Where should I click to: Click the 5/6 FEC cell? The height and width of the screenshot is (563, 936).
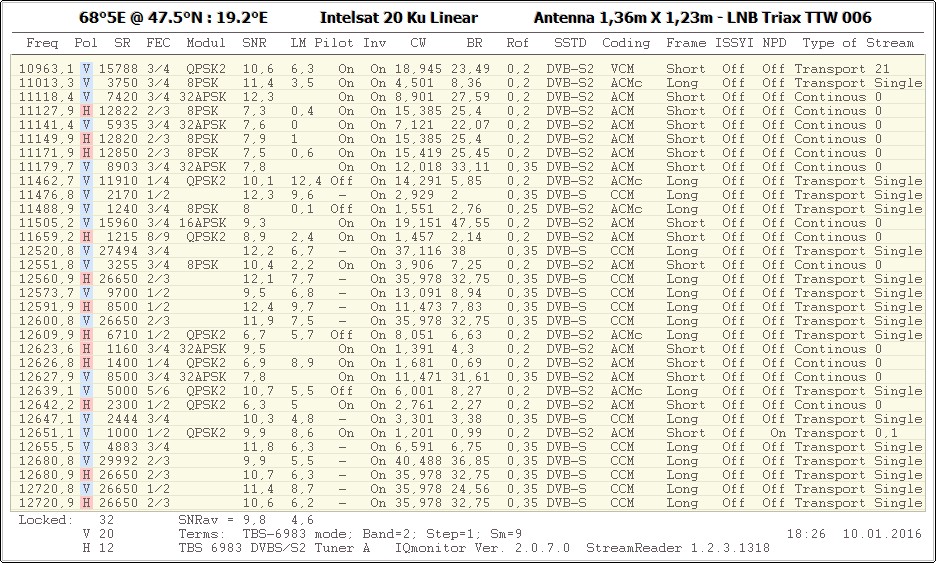pos(158,391)
